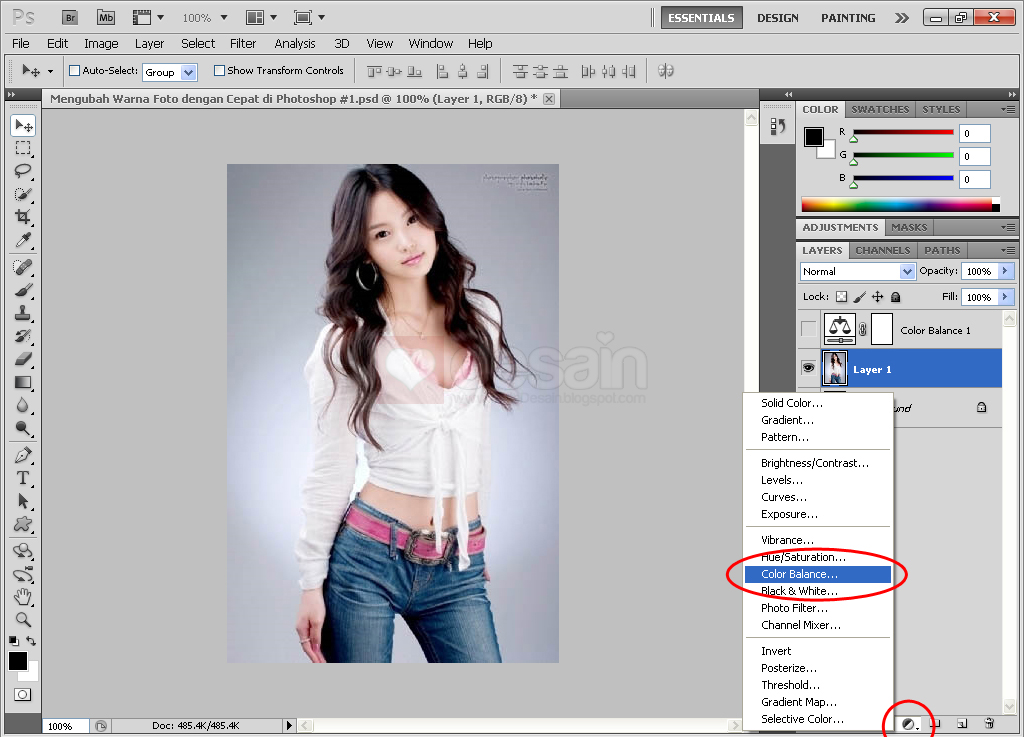Select the History Brush tool

pyautogui.click(x=23, y=336)
